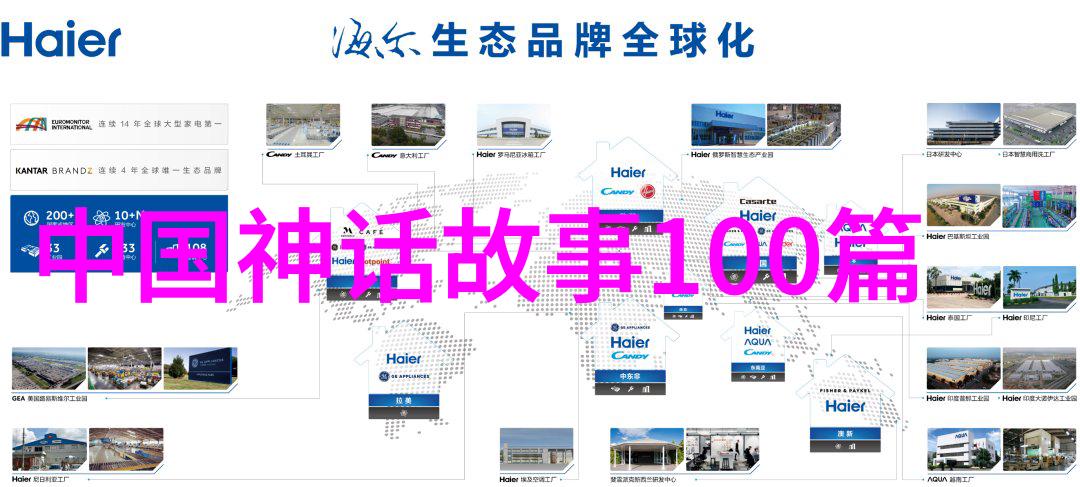
Task: Click the red Hoover logo in Europe house
Action: point(647,191)
